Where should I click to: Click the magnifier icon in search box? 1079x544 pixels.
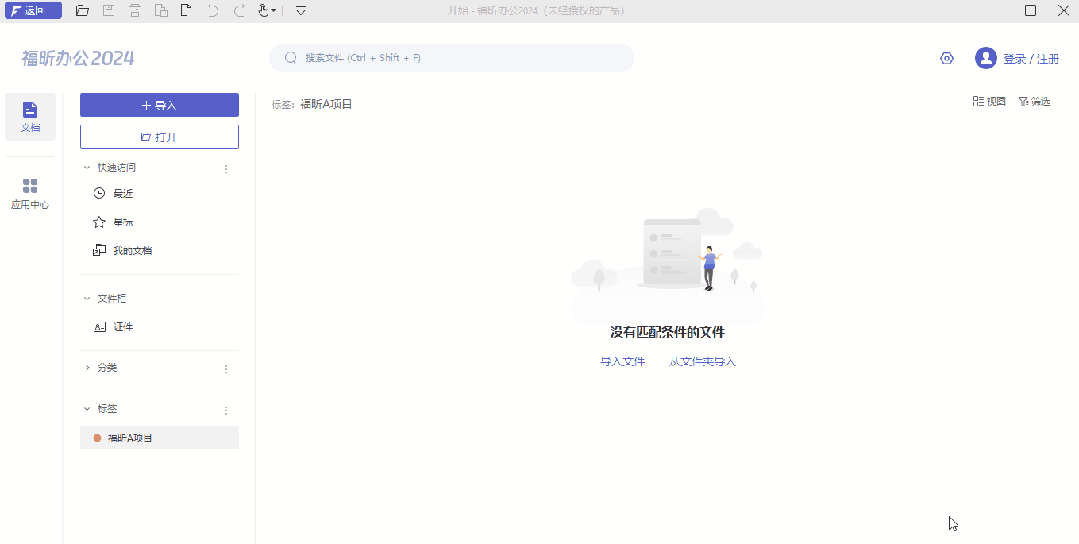[x=290, y=58]
